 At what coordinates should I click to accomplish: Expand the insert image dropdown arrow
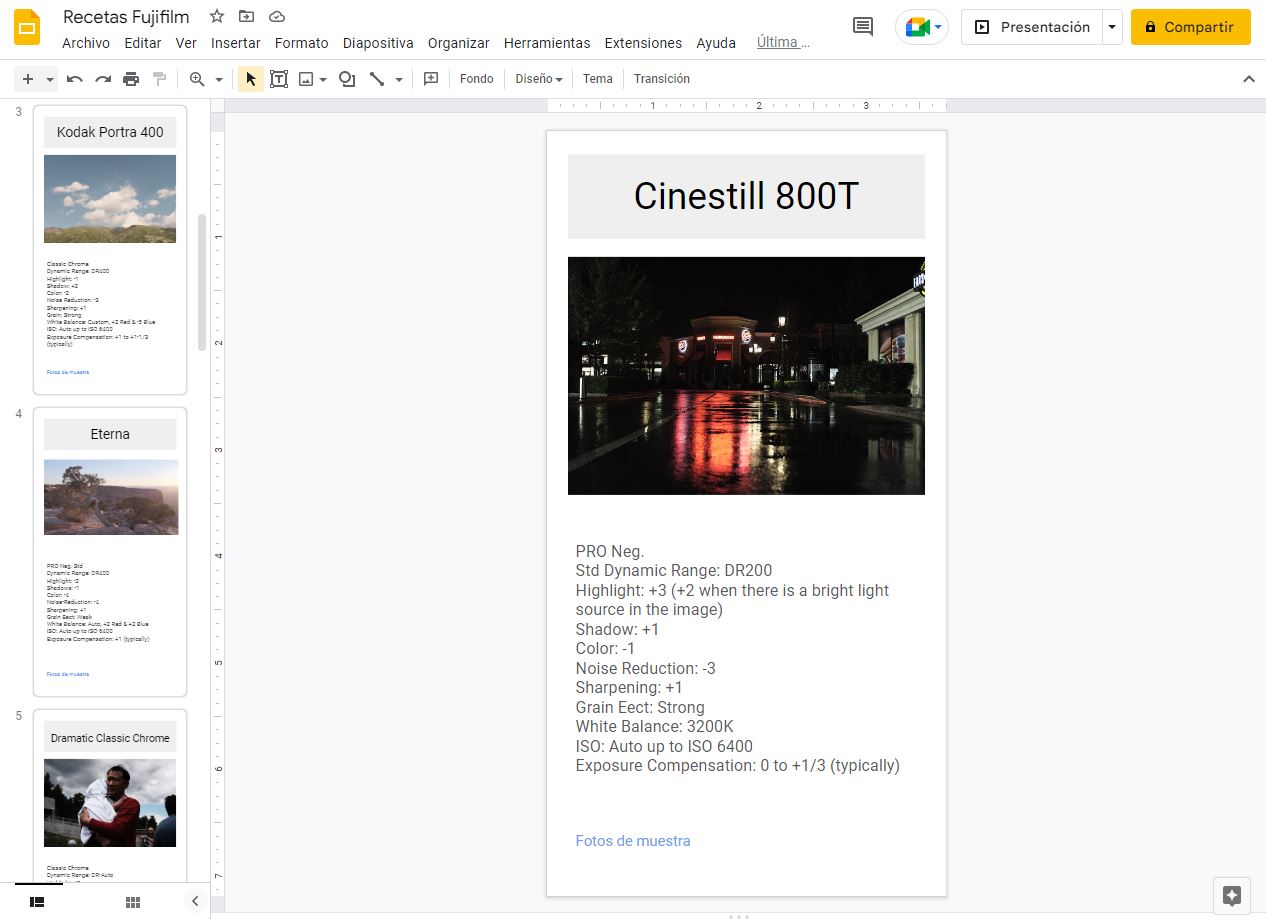[323, 79]
